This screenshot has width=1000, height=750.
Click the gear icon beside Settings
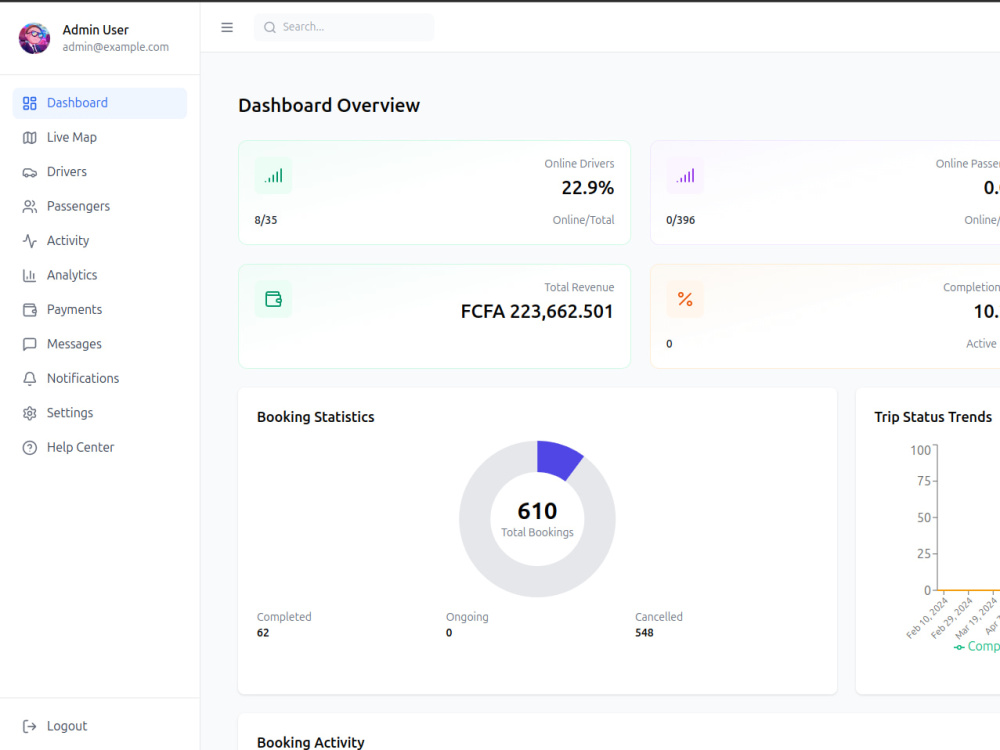[29, 413]
